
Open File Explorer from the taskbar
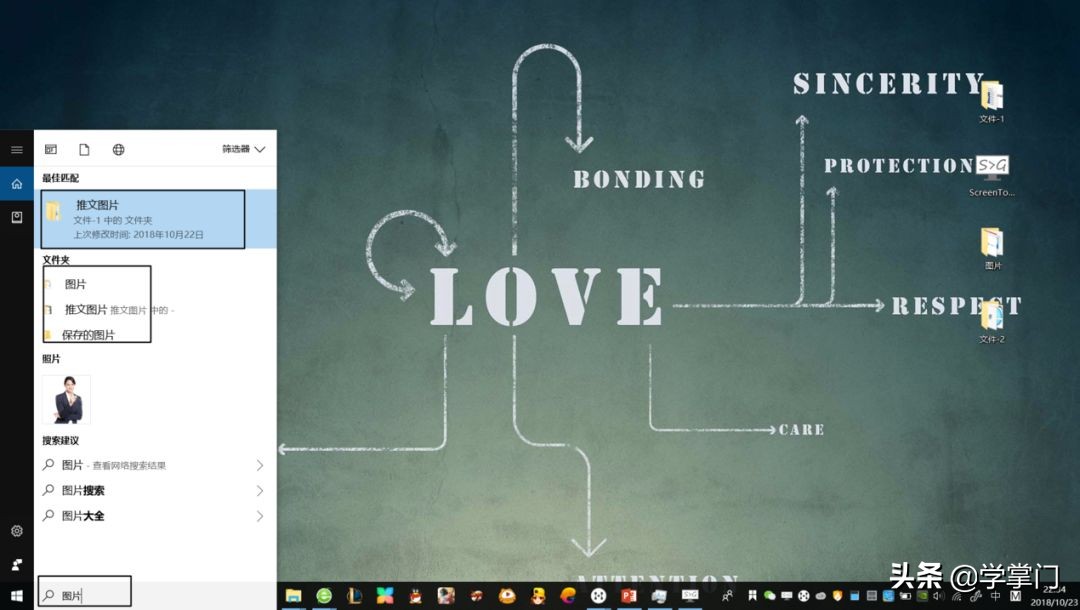(x=292, y=596)
